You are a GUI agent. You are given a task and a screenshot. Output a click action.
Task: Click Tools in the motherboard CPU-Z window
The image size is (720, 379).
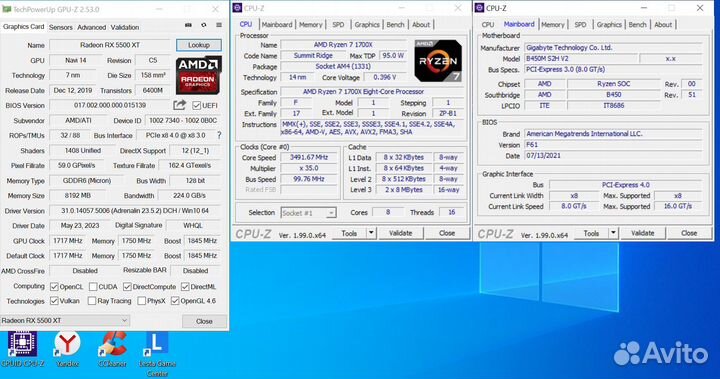tap(591, 233)
